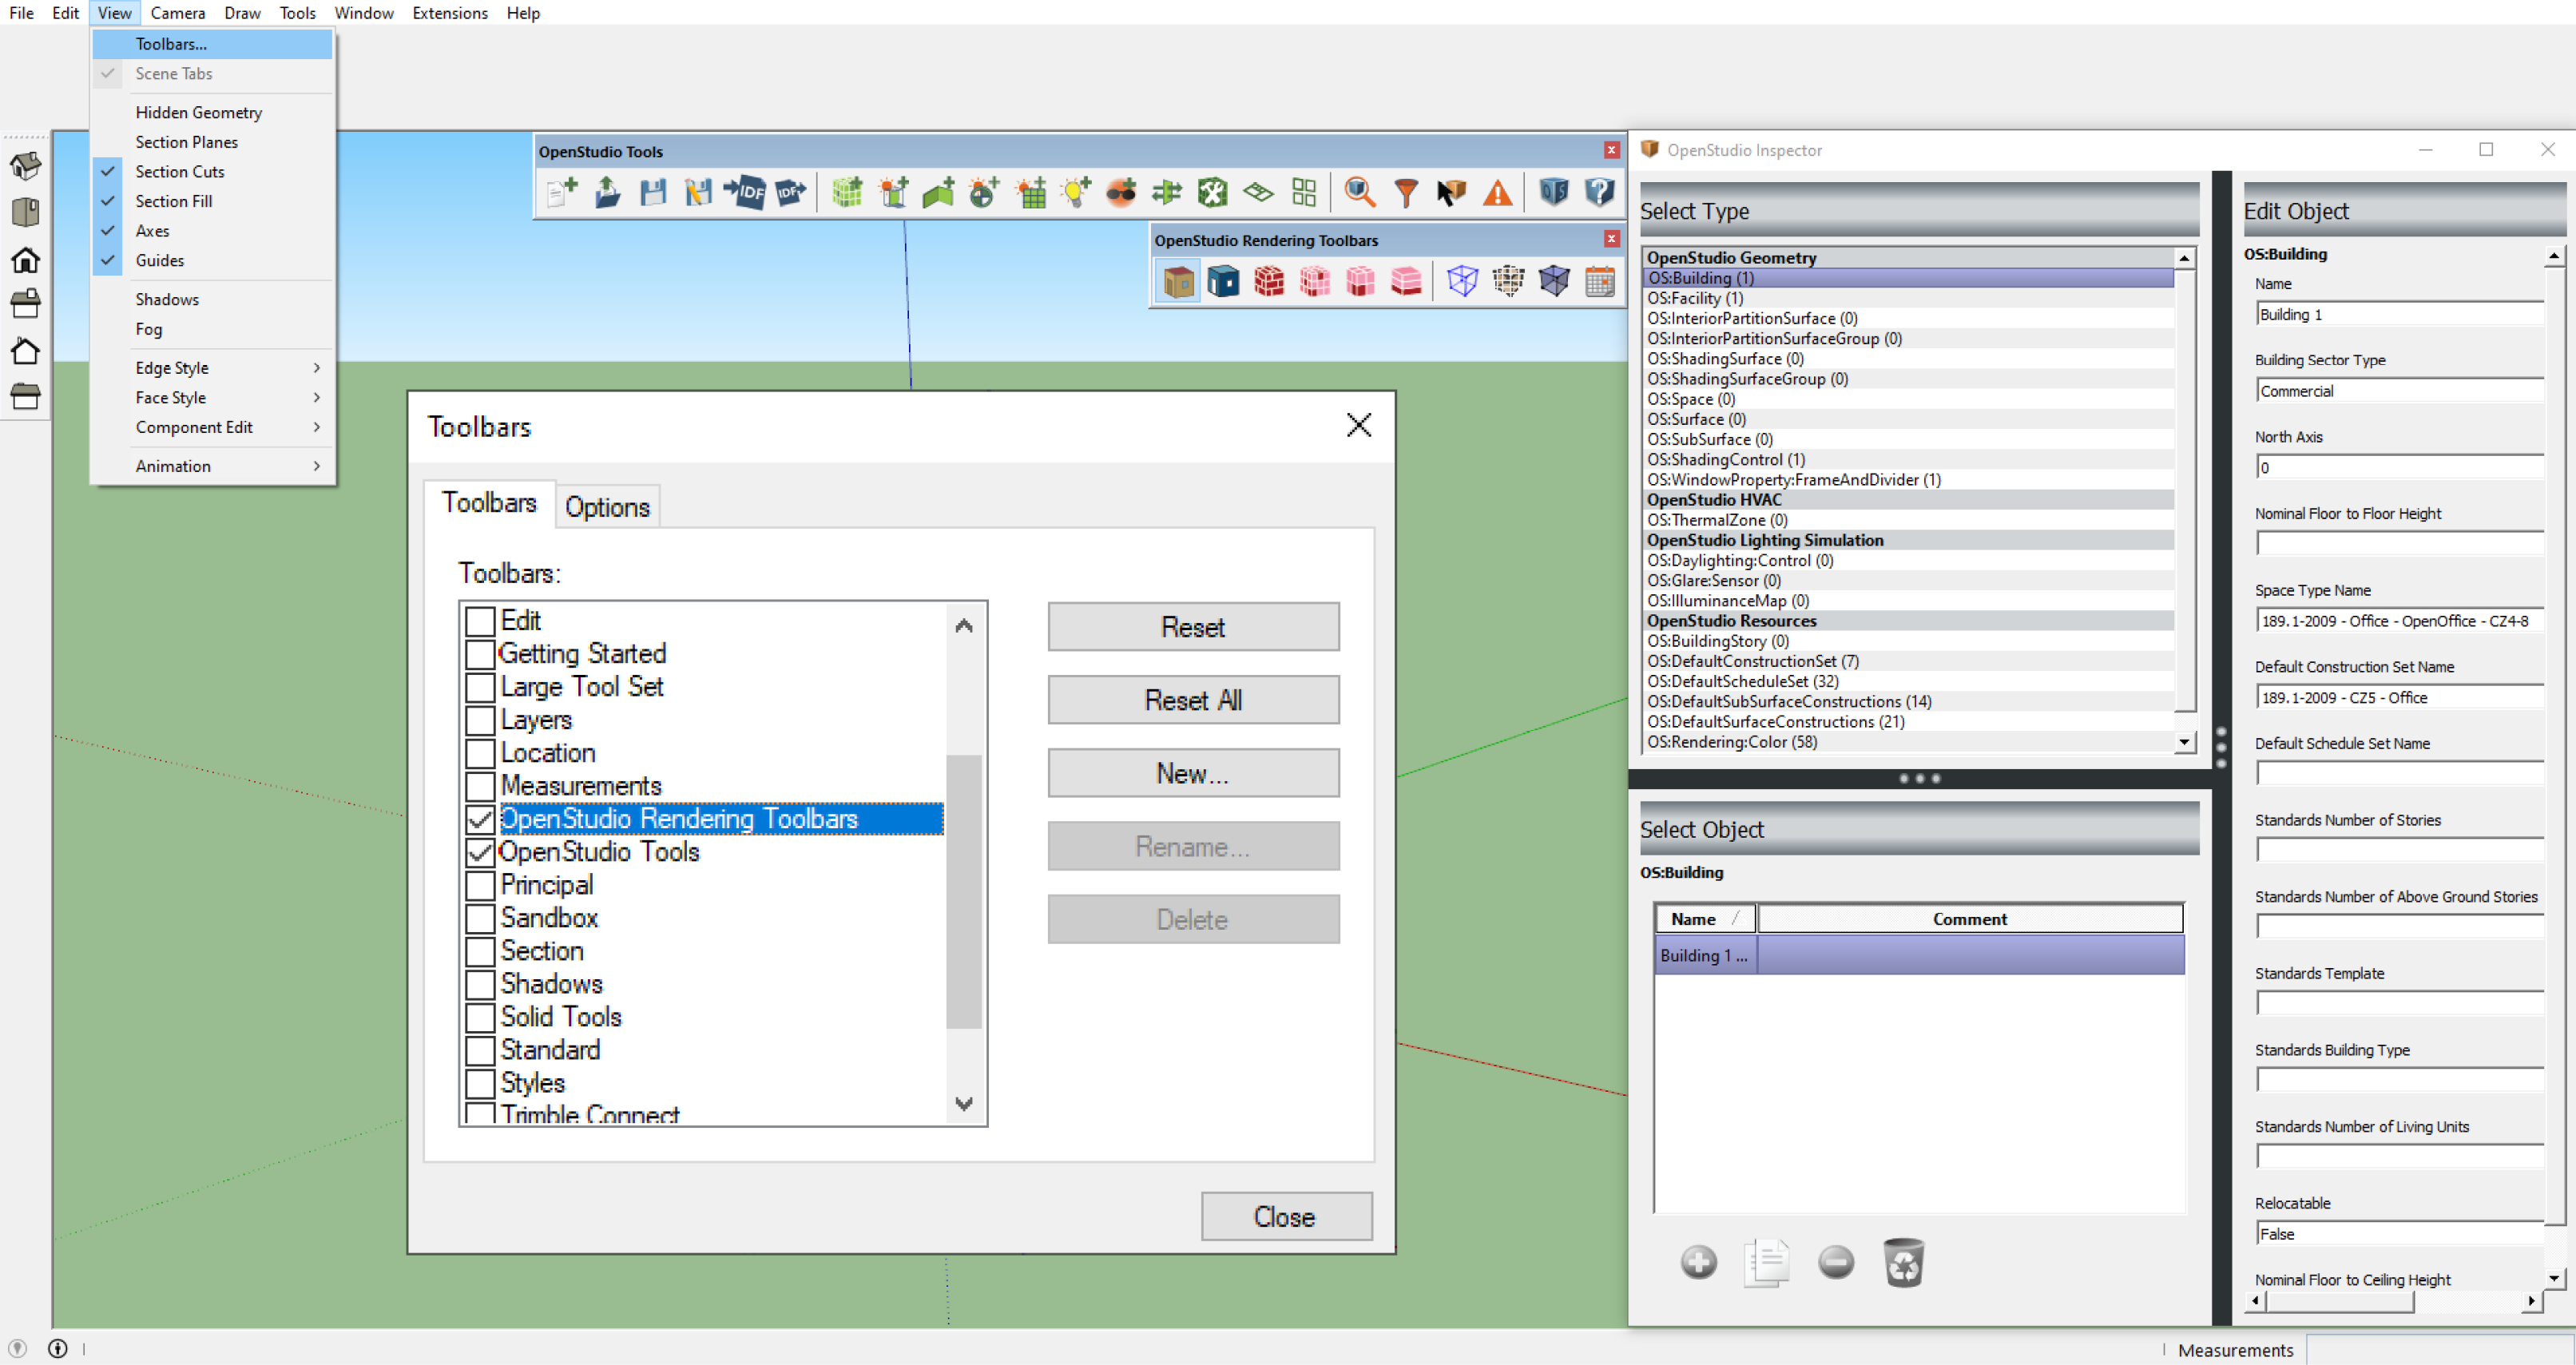
Task: Add a new object in Select Object panel
Action: click(x=1700, y=1263)
